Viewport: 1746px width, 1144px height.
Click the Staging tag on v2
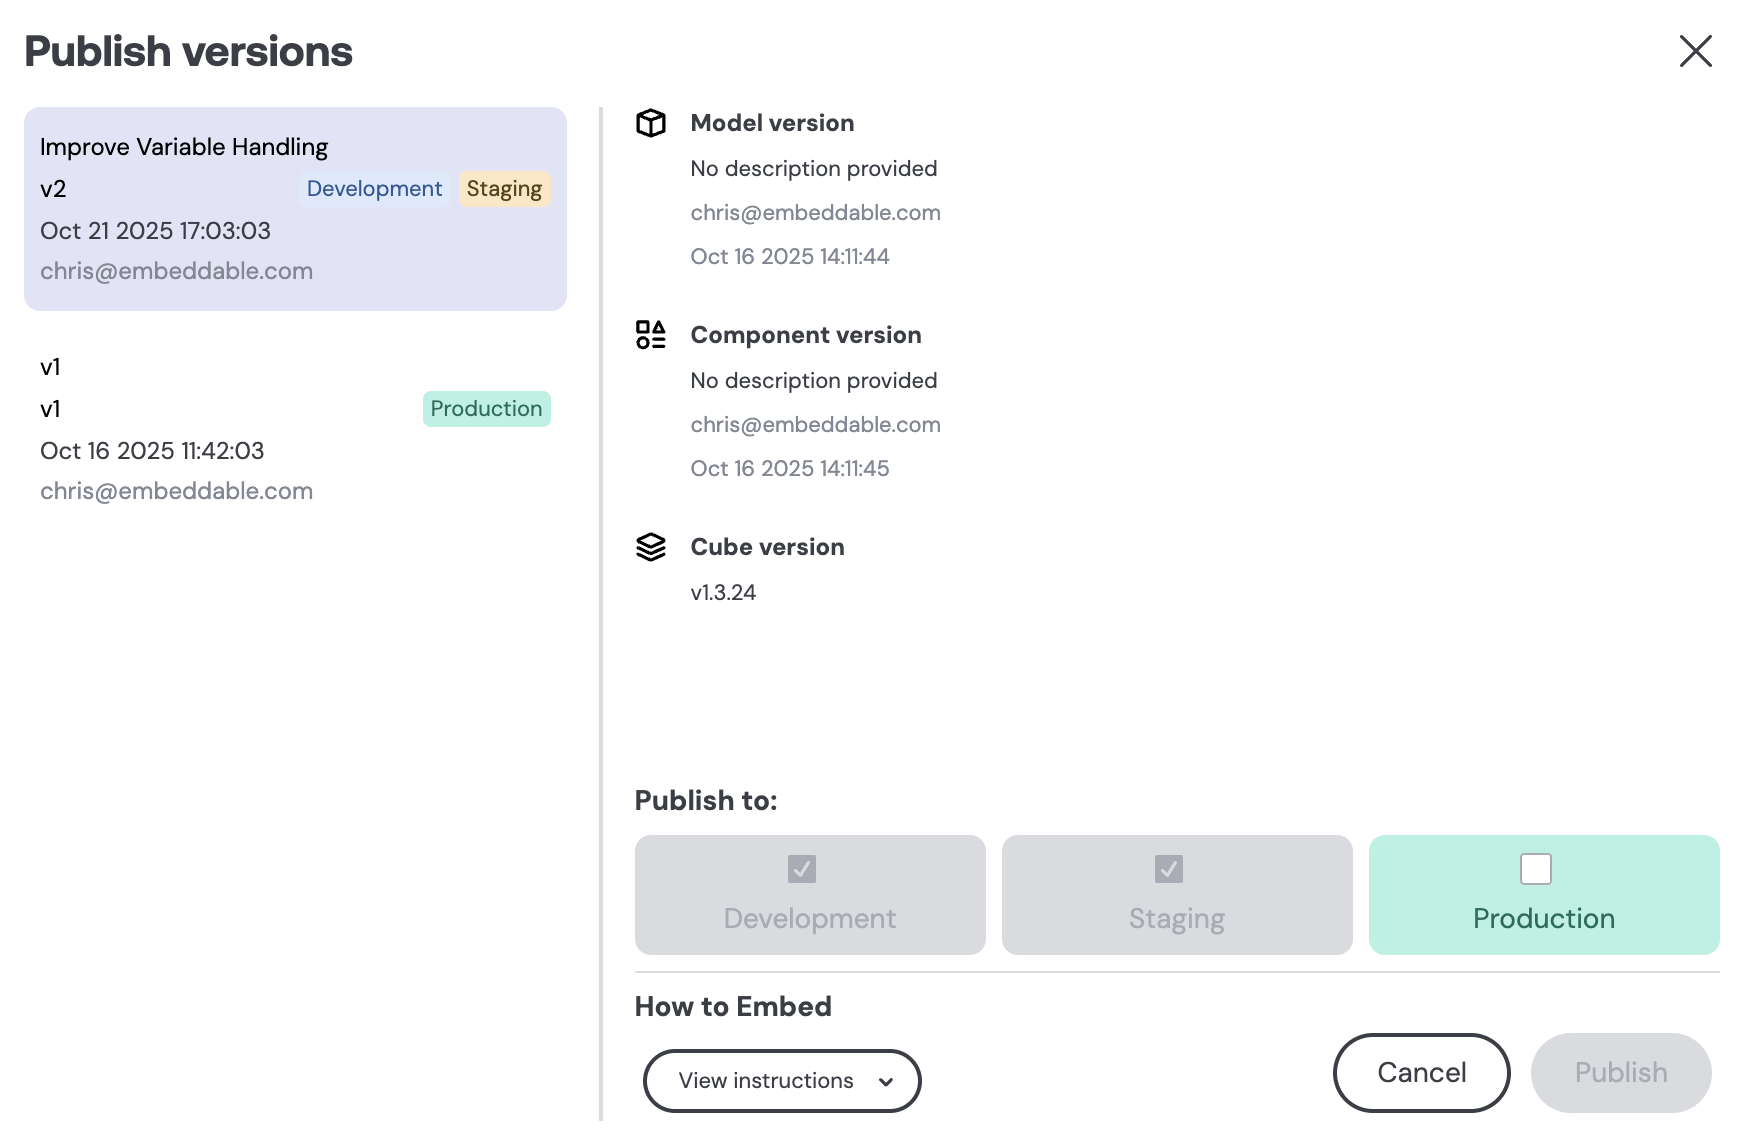coord(504,189)
